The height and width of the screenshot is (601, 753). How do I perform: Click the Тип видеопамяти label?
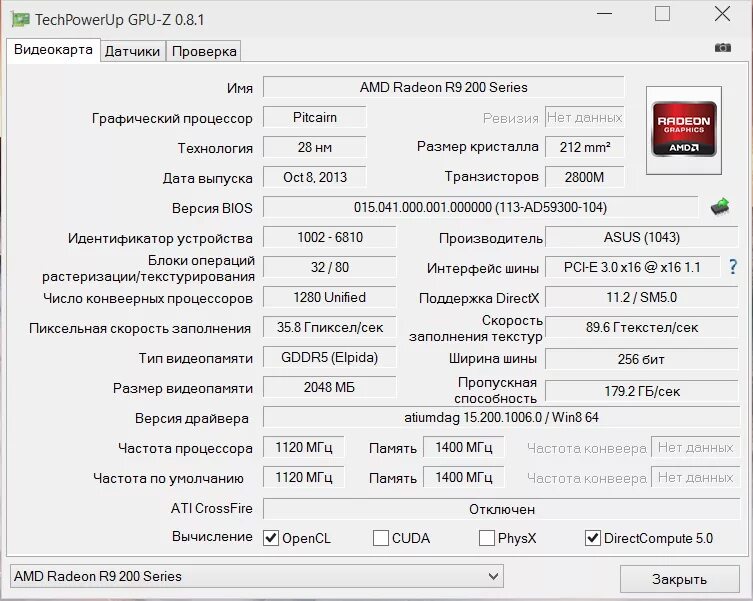[x=195, y=358]
